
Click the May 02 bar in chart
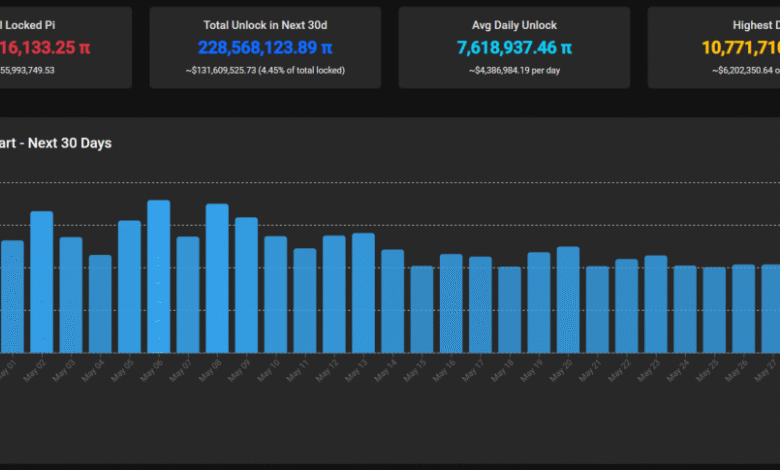tap(42, 282)
